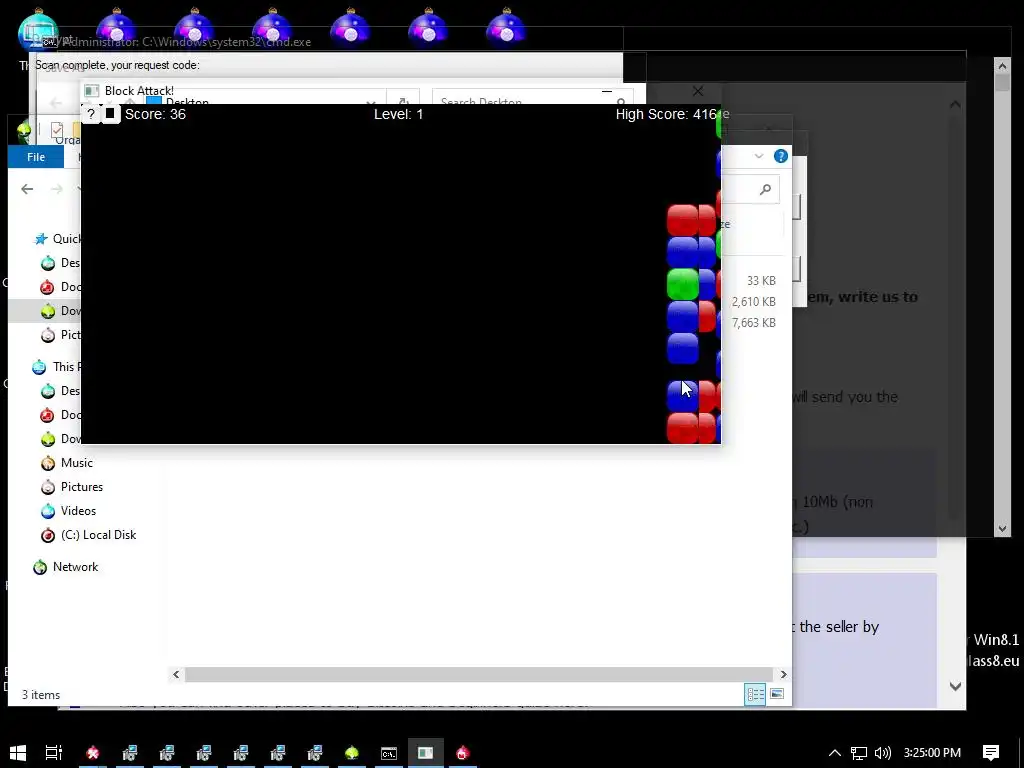Open File Explorer blue help icon

click(780, 156)
